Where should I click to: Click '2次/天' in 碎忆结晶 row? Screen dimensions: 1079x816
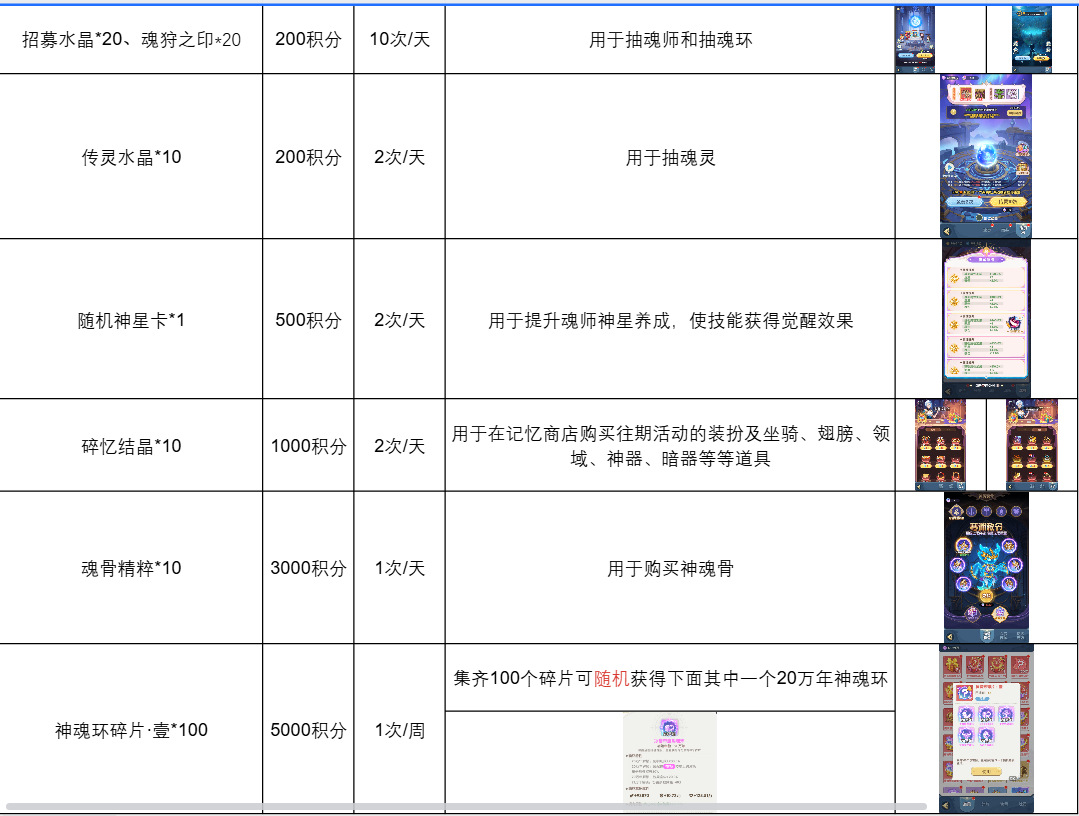400,447
